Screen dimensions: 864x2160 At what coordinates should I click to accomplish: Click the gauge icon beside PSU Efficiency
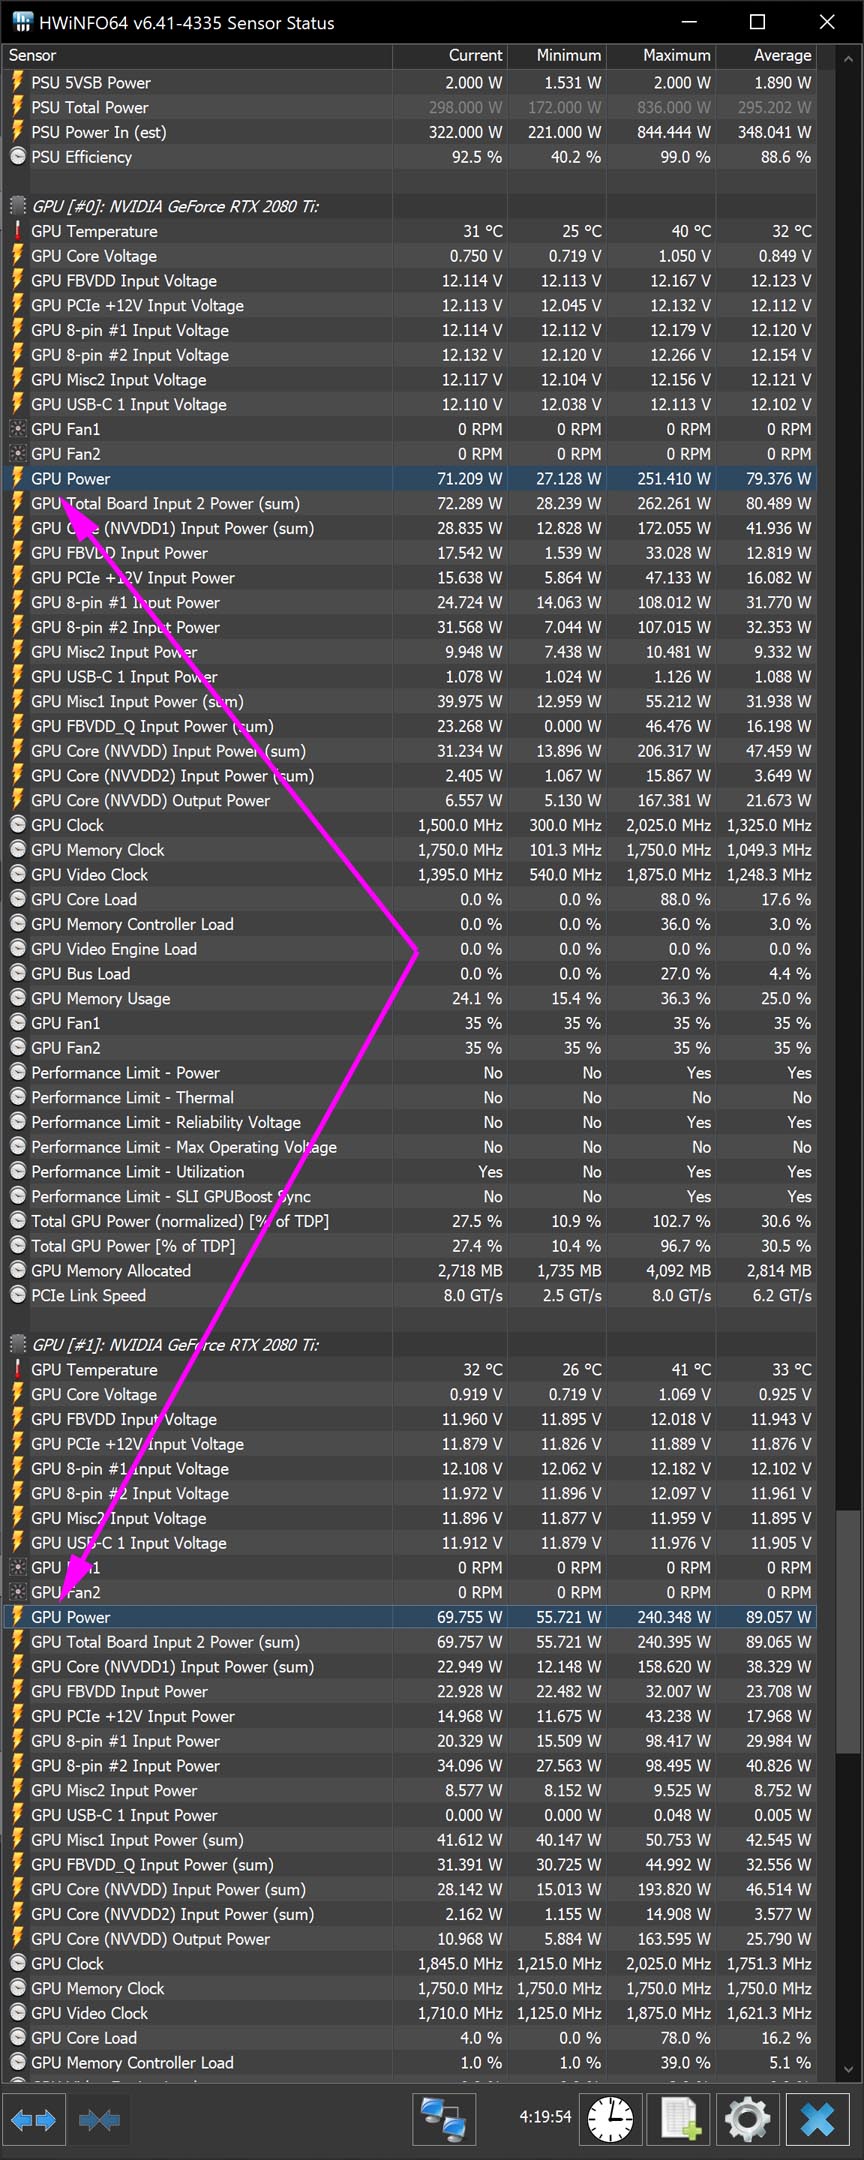17,156
